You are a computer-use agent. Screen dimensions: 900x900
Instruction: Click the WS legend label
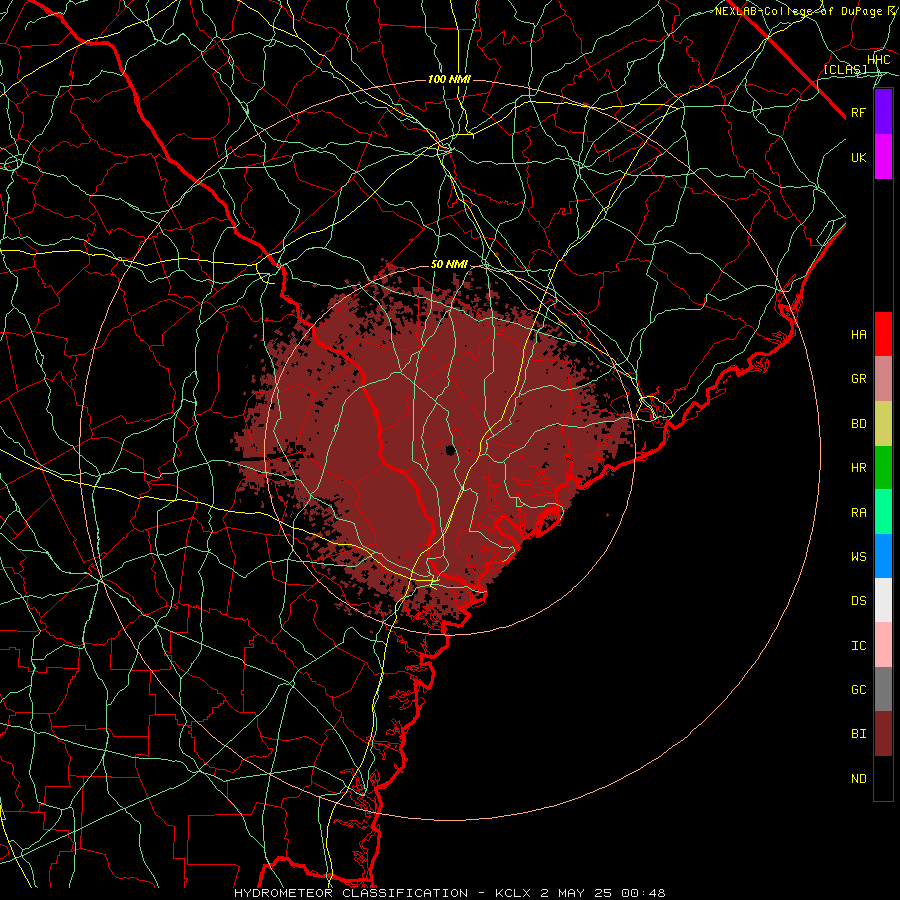tap(859, 556)
